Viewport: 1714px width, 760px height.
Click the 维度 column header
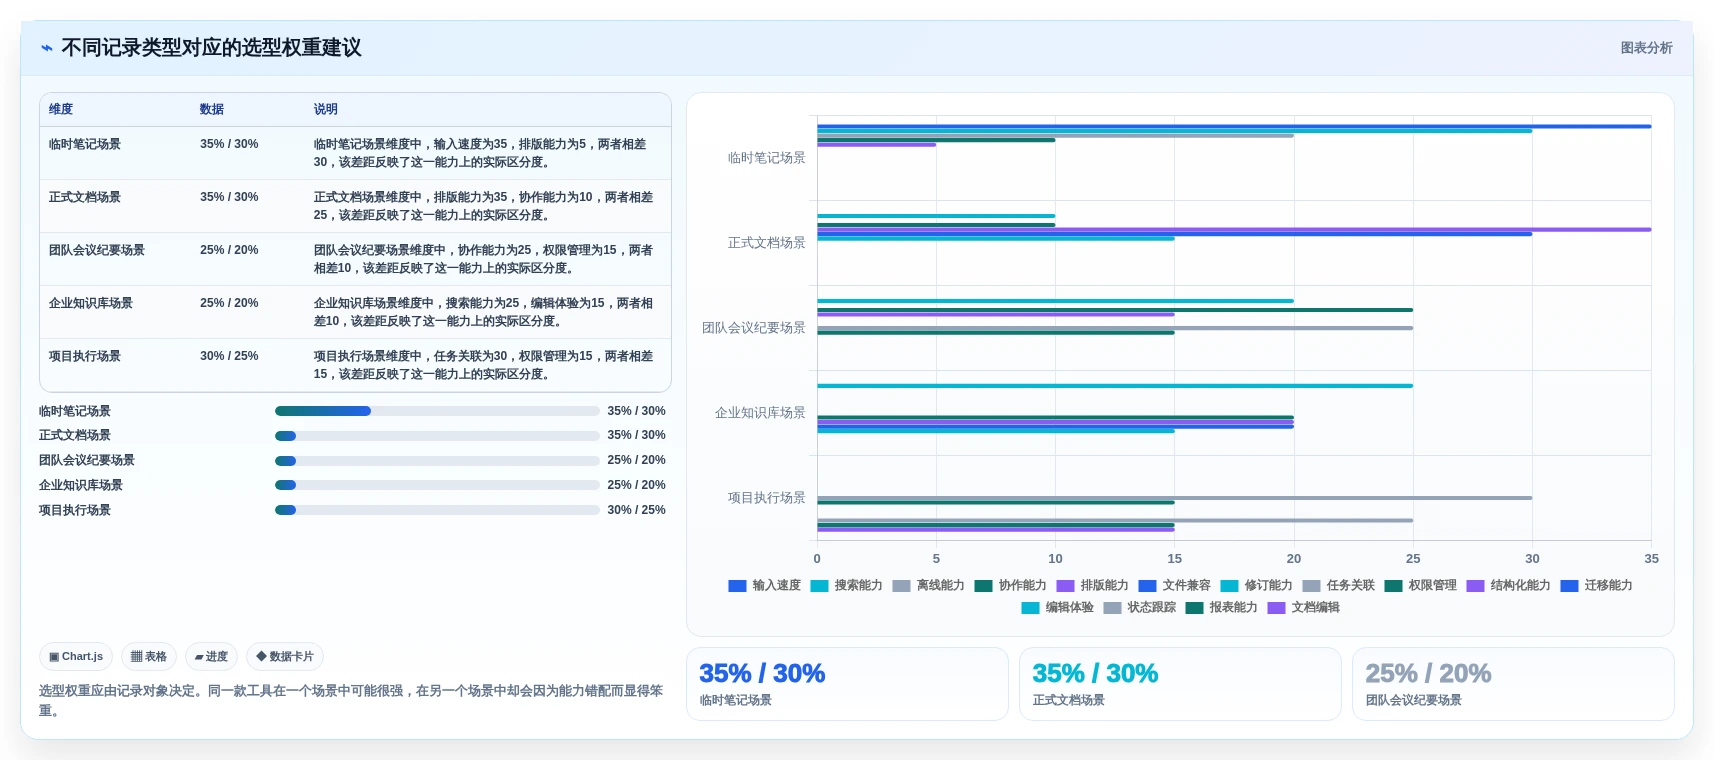pos(61,109)
